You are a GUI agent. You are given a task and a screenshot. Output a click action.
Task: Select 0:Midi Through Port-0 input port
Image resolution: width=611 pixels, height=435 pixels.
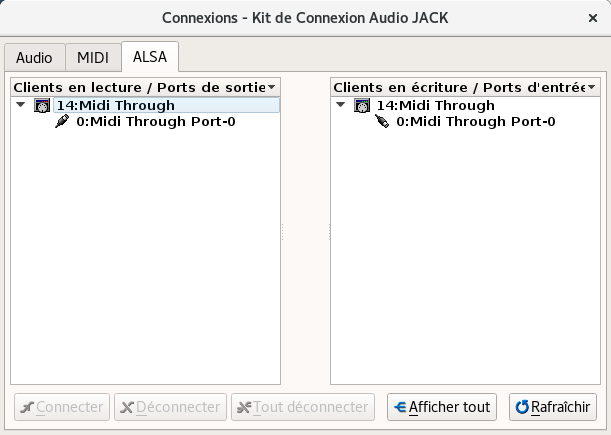pyautogui.click(x=475, y=122)
